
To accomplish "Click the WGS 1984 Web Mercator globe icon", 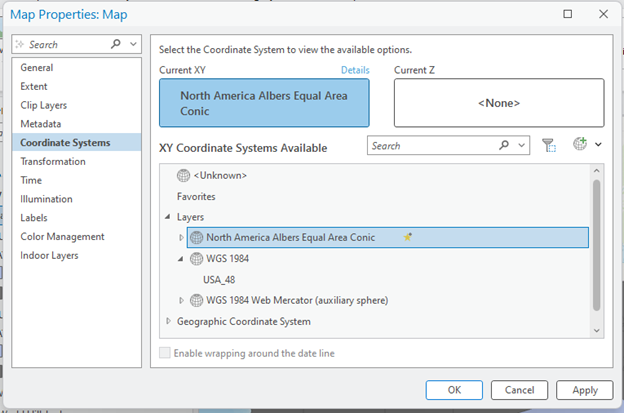I will 196,300.
